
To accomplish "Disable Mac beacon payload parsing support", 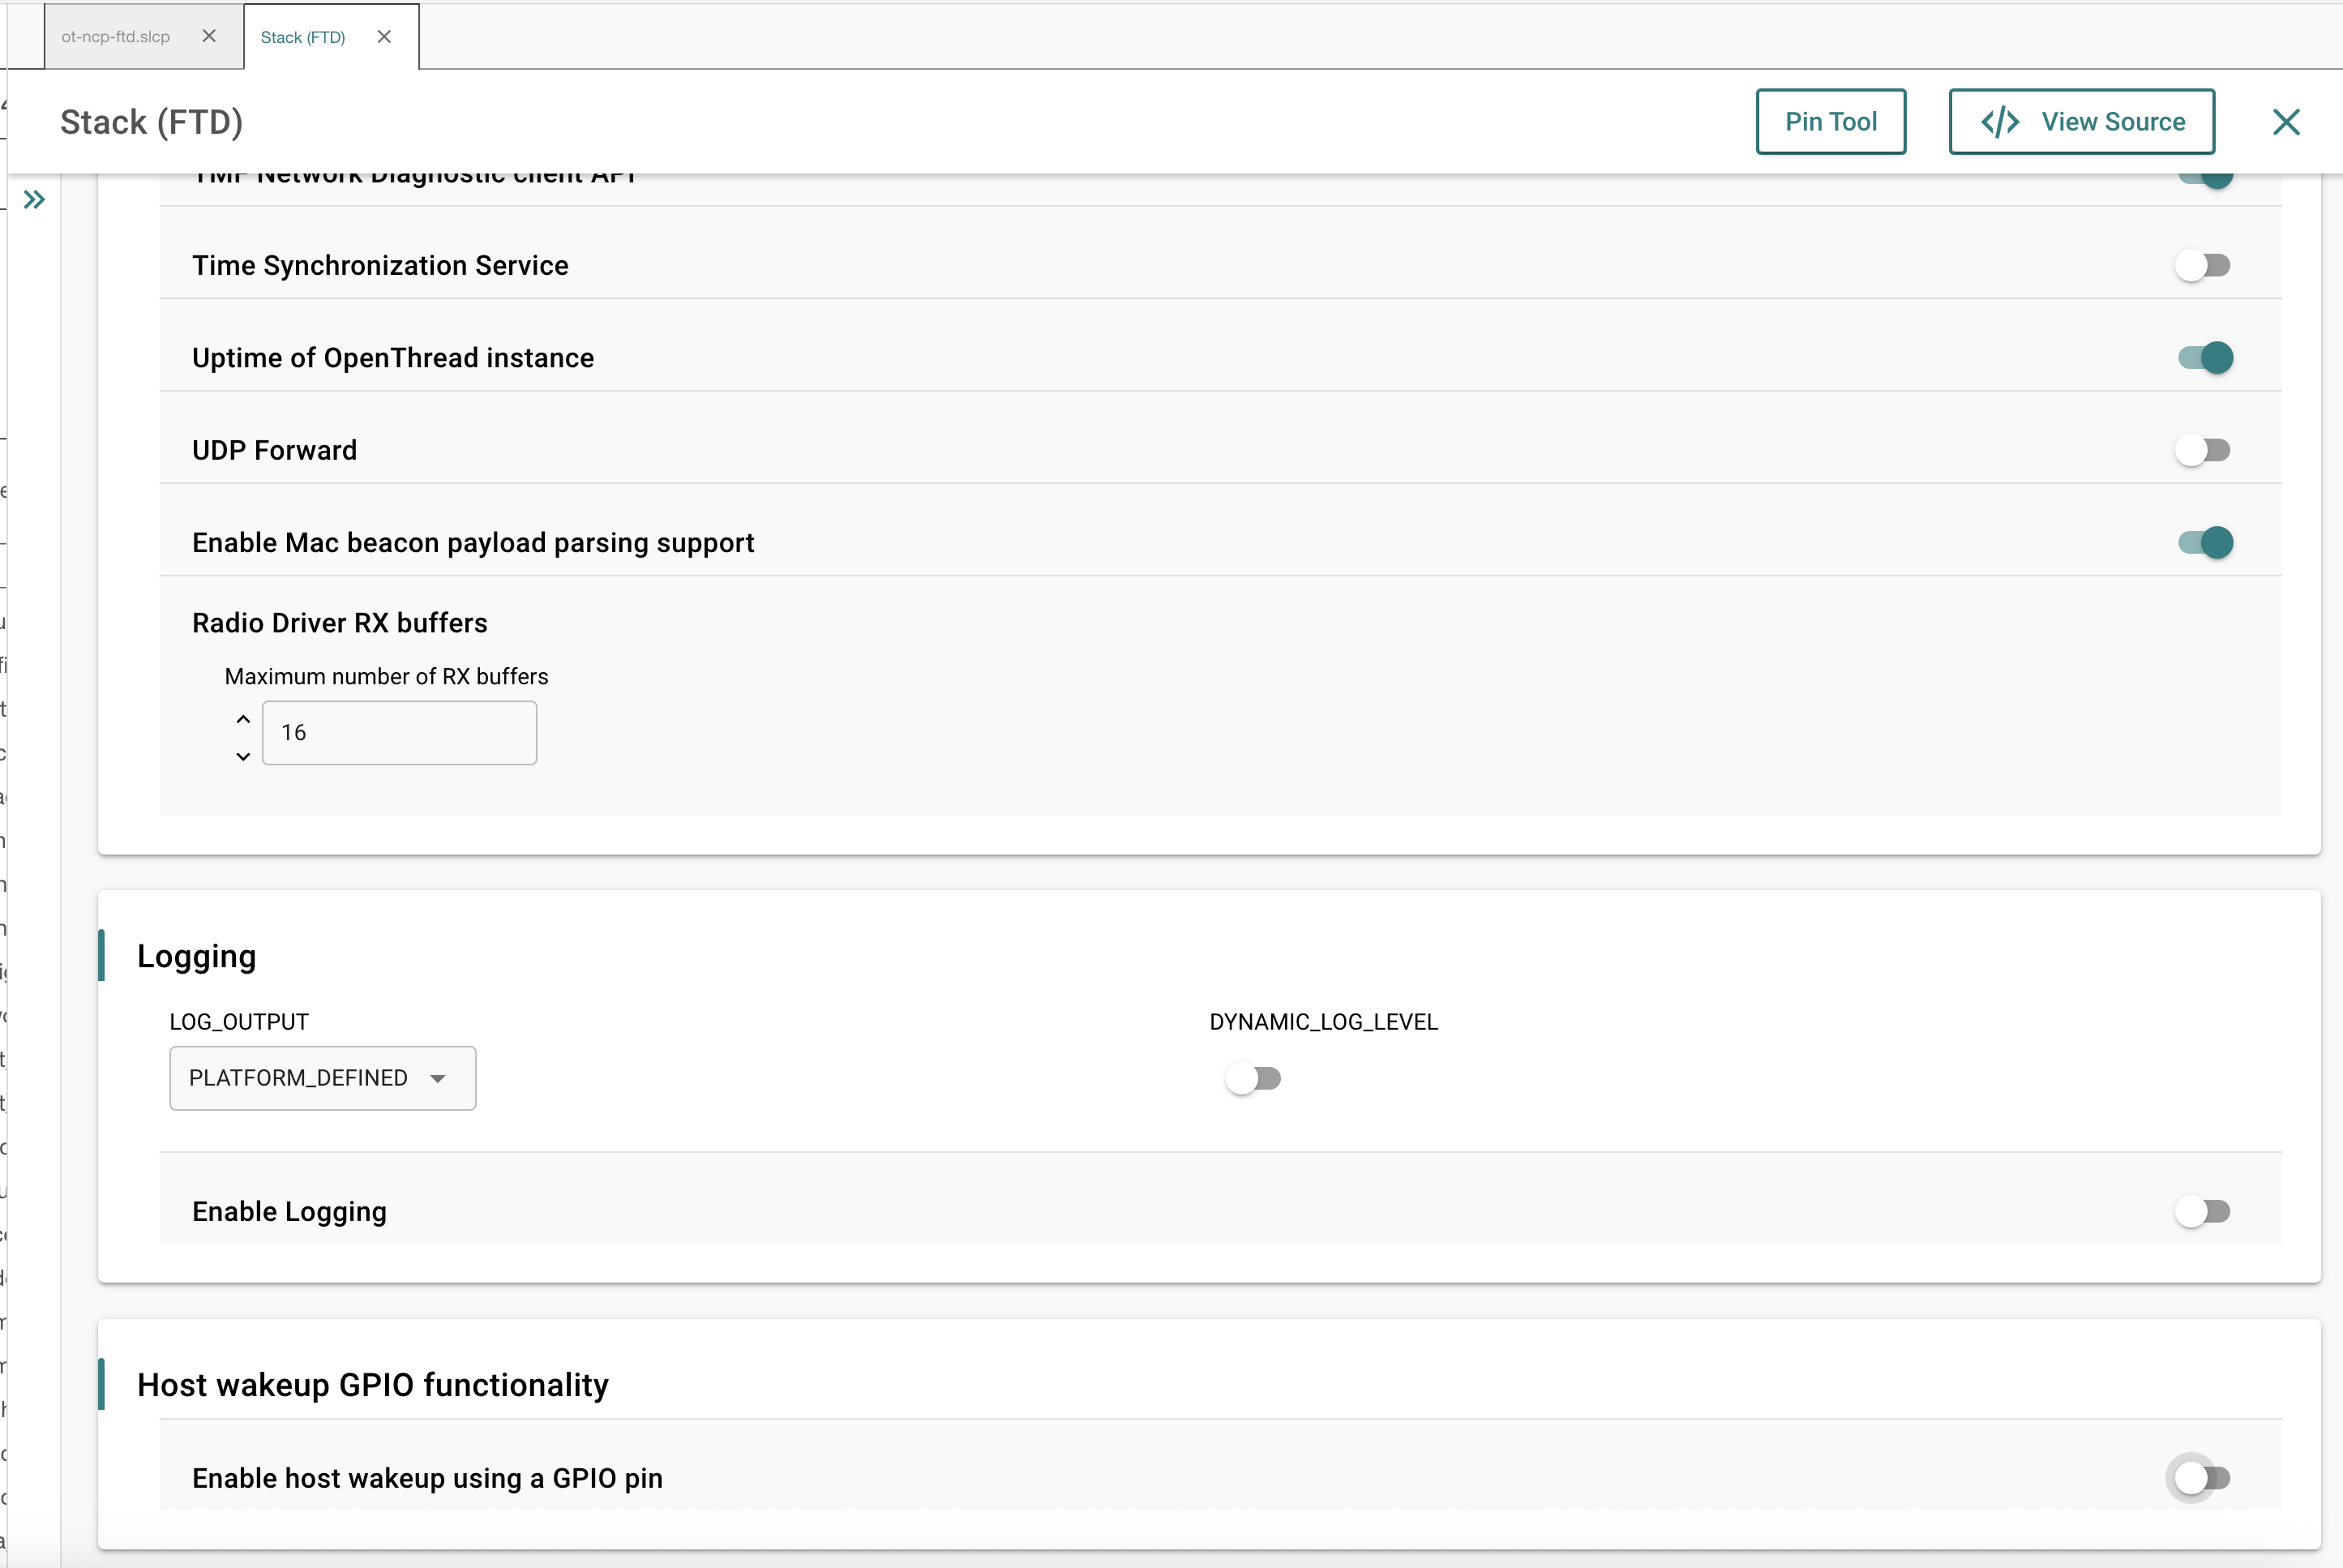I will pyautogui.click(x=2205, y=542).
